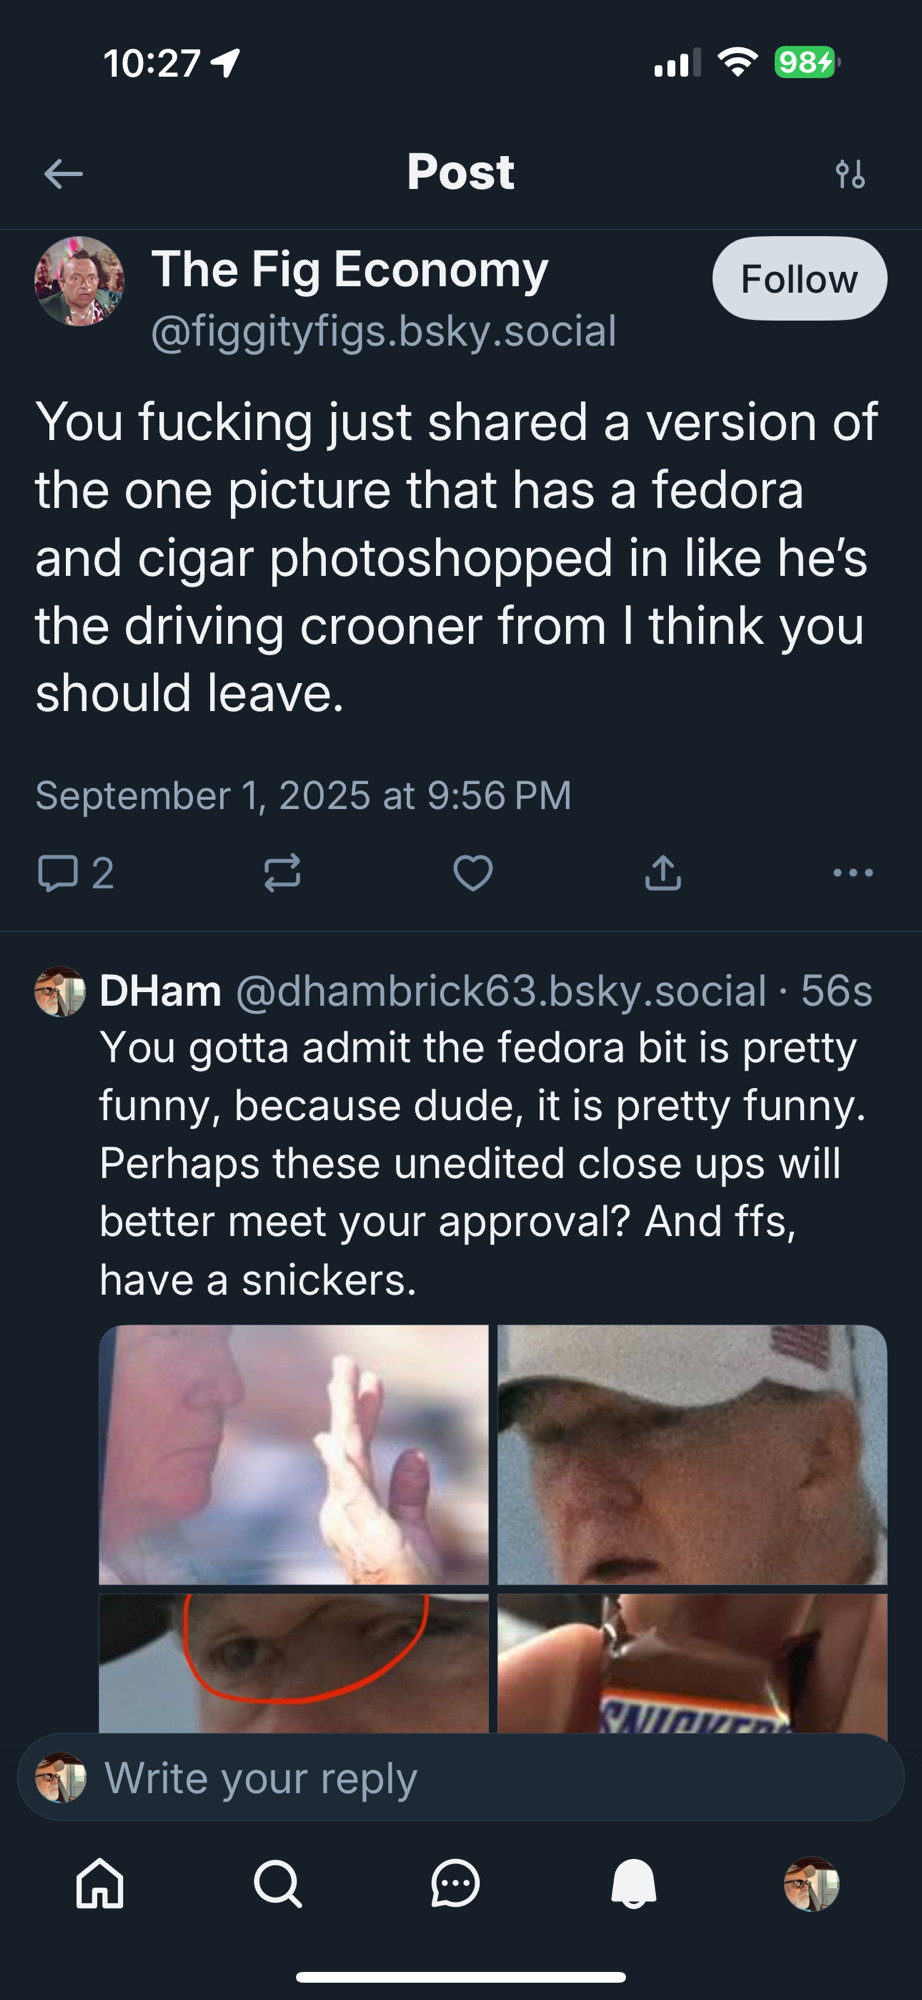Viewport: 922px width, 2000px height.
Task: Open DHam's profile name link
Action: tap(160, 991)
